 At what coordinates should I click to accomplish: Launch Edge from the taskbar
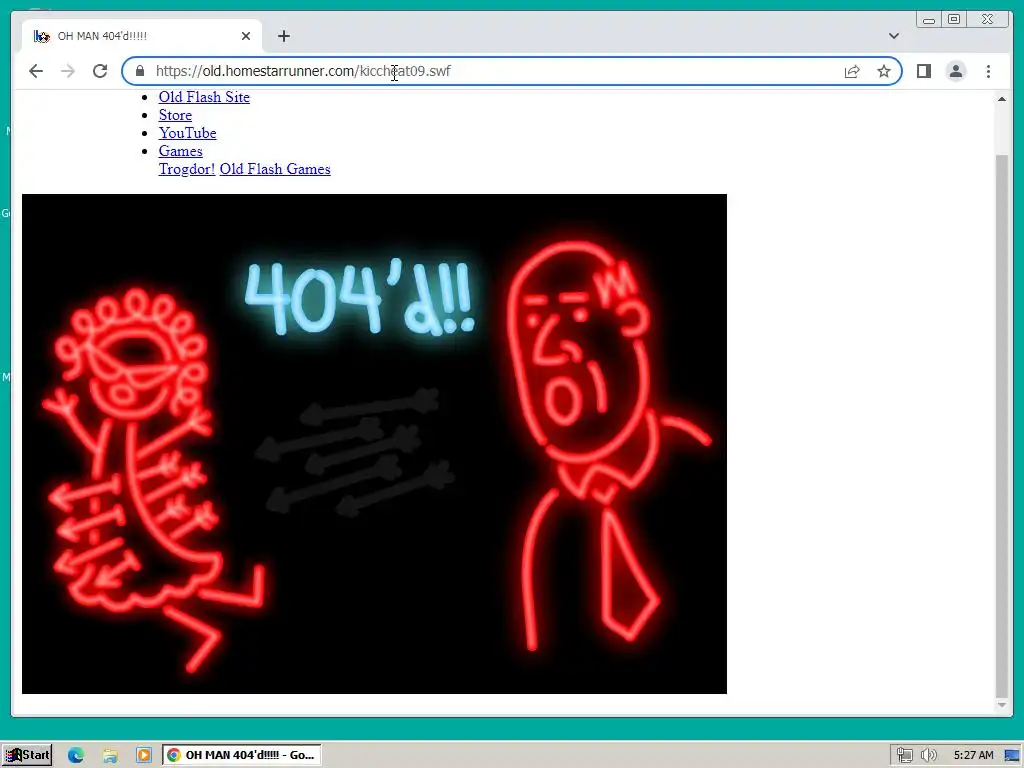tap(76, 755)
